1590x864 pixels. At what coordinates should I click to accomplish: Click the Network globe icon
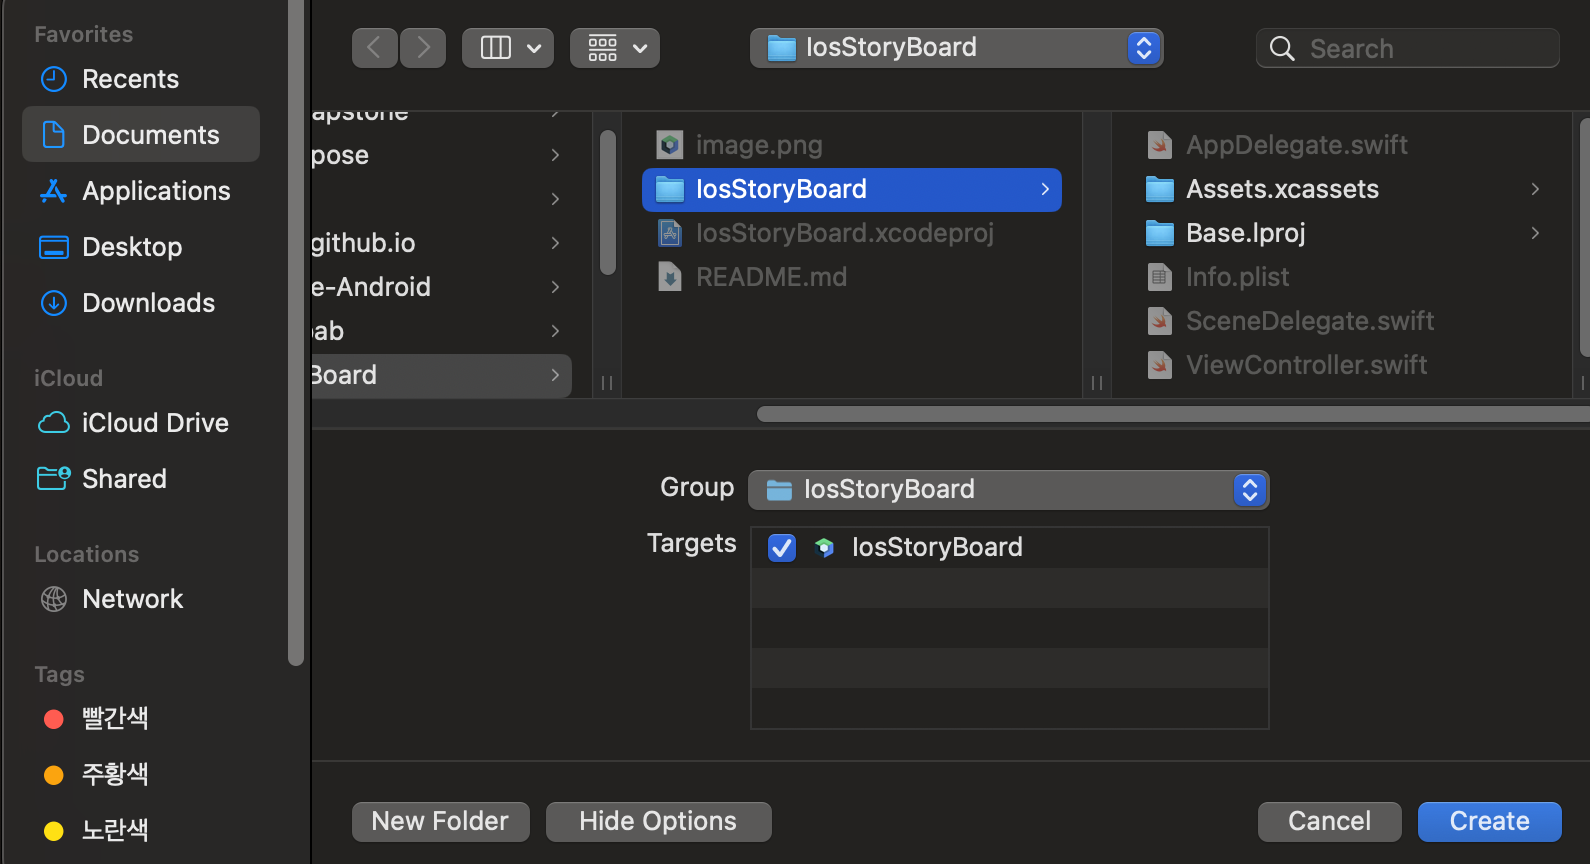click(x=54, y=599)
